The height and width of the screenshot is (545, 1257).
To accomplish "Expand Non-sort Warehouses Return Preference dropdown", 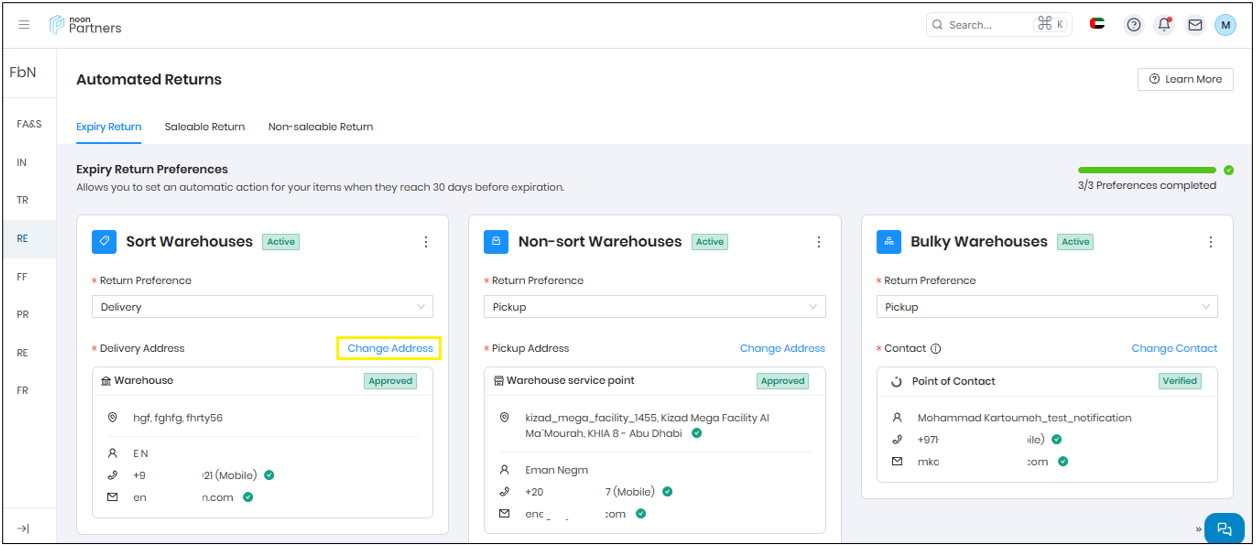I will [655, 307].
